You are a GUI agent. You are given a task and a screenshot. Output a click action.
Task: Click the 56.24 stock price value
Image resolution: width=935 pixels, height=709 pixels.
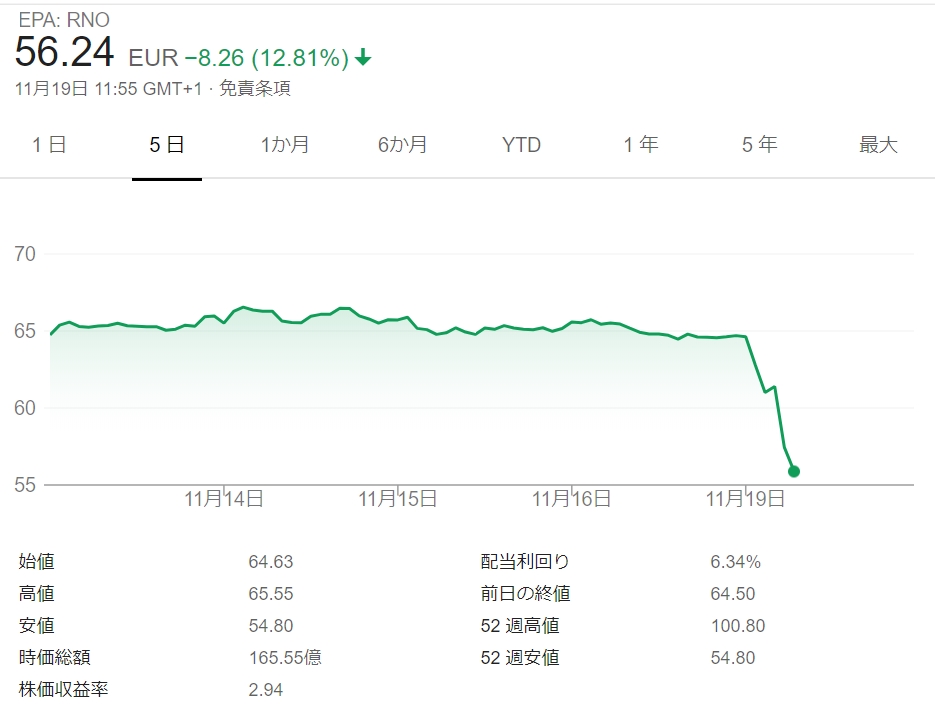point(64,54)
